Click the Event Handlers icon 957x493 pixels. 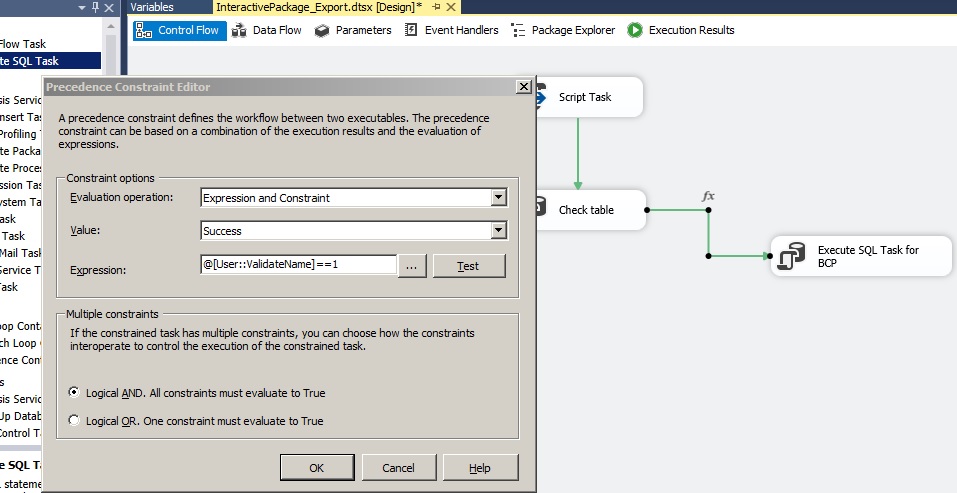click(x=411, y=30)
